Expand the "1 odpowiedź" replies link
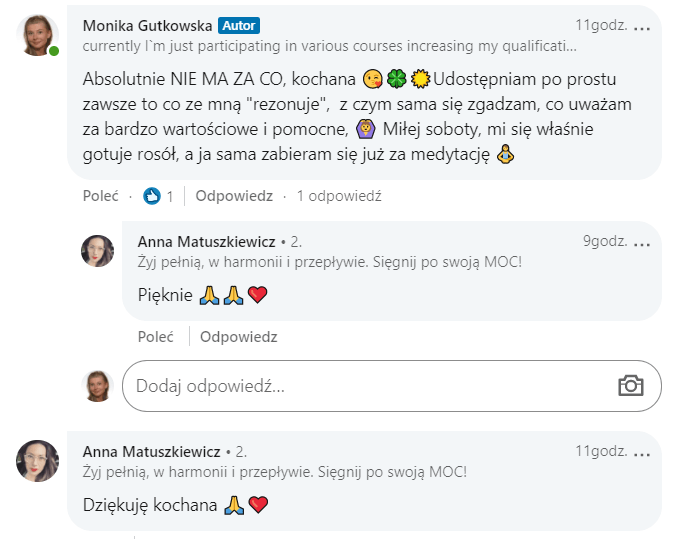Screen dimensions: 674x539 click(x=339, y=196)
